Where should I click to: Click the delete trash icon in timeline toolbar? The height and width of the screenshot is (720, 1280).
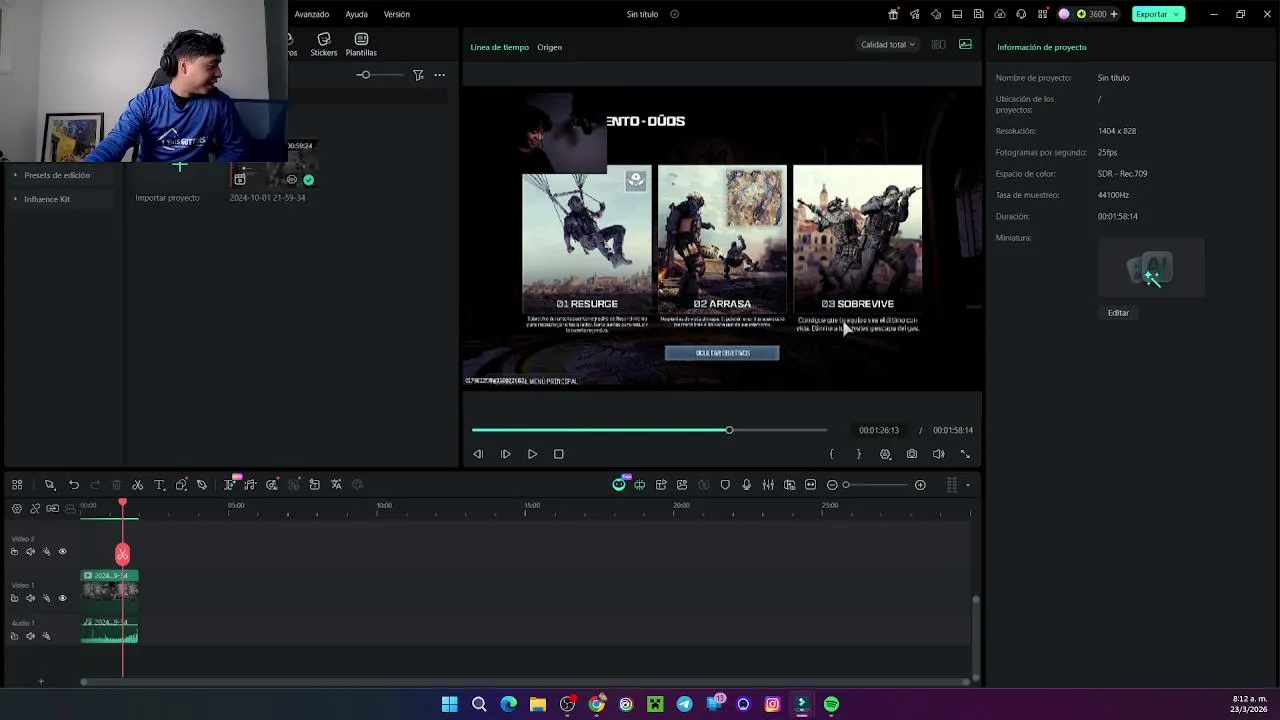(x=116, y=485)
